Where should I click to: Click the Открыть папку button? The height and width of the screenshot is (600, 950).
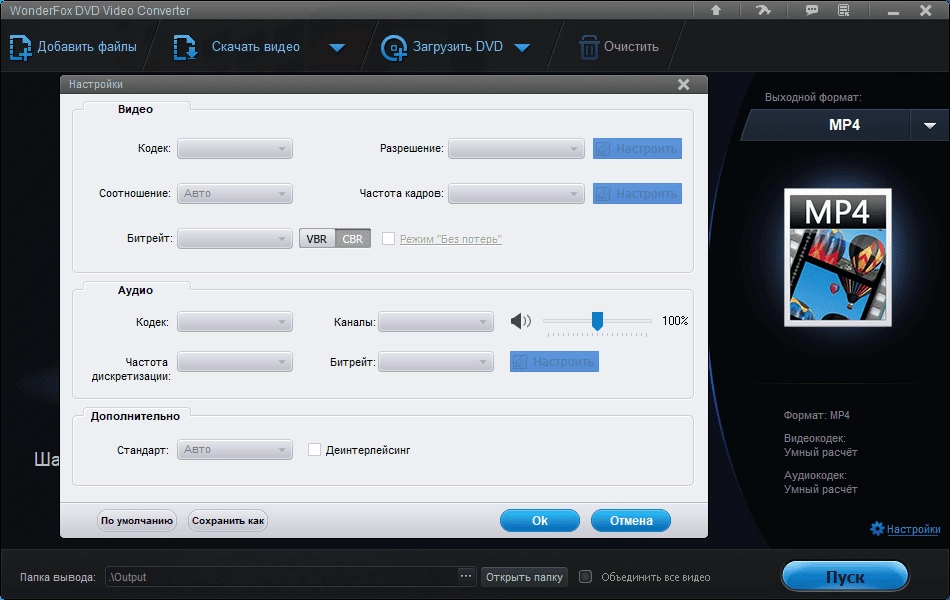coord(524,577)
